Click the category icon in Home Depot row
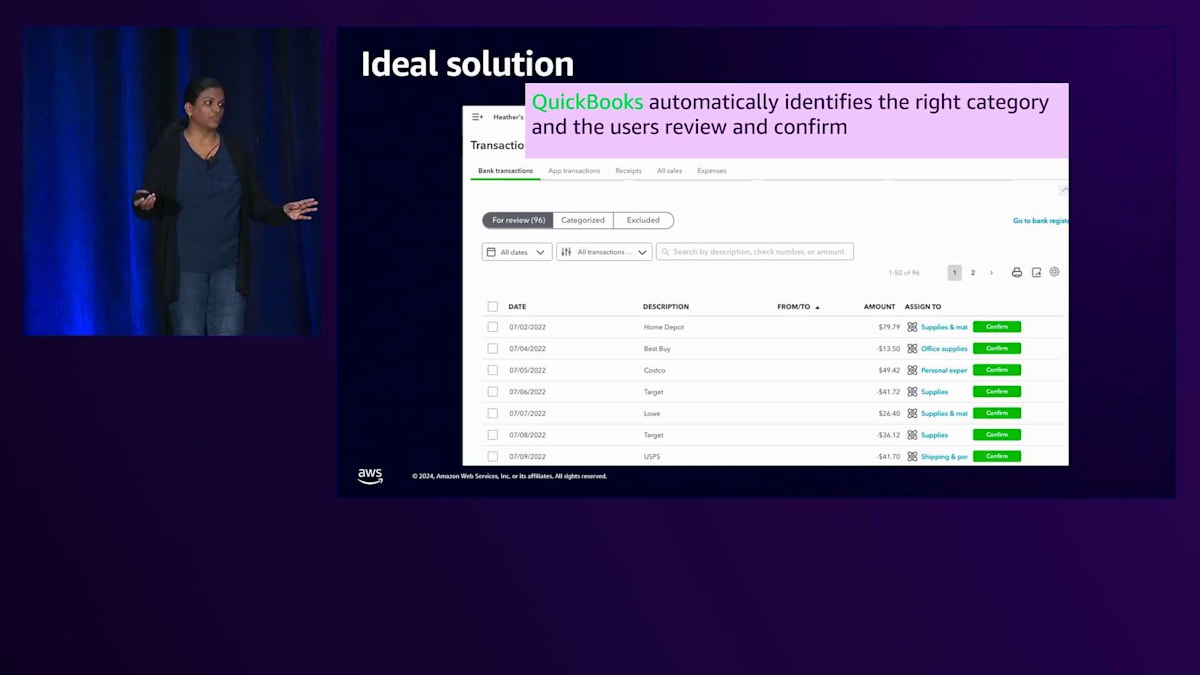 coord(912,327)
